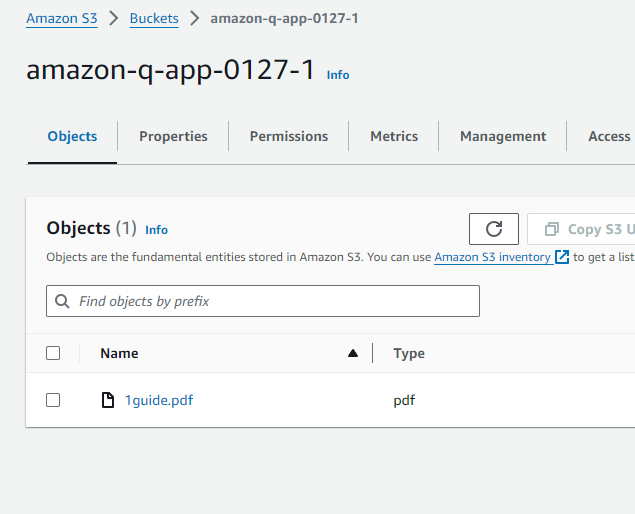Click the breadcrumb chevron after Buckets

194,18
